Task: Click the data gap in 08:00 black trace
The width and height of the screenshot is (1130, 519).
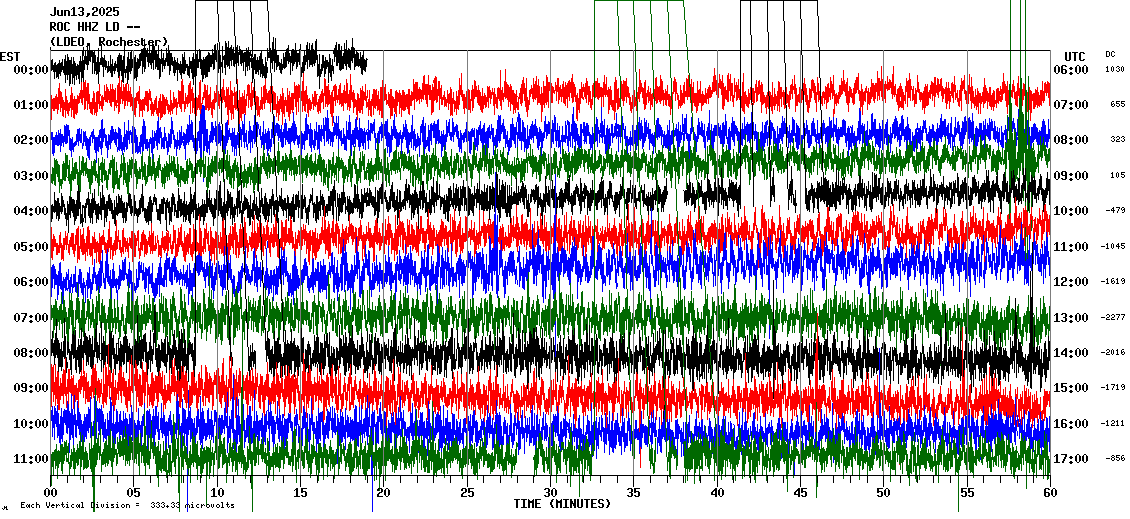Action: [210, 353]
